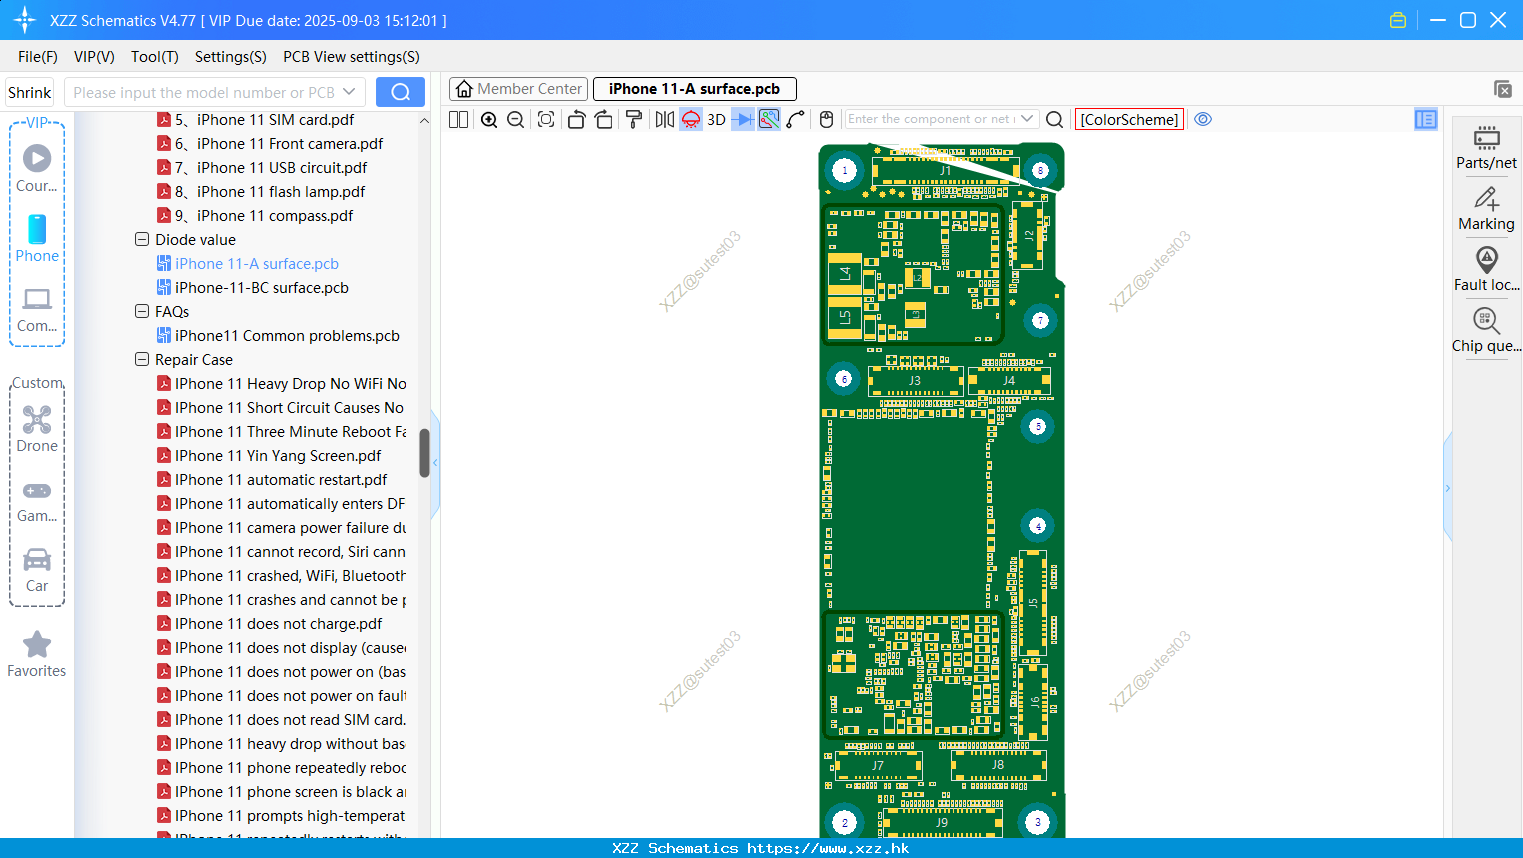
Task: Click the blue model search button
Action: pyautogui.click(x=400, y=92)
